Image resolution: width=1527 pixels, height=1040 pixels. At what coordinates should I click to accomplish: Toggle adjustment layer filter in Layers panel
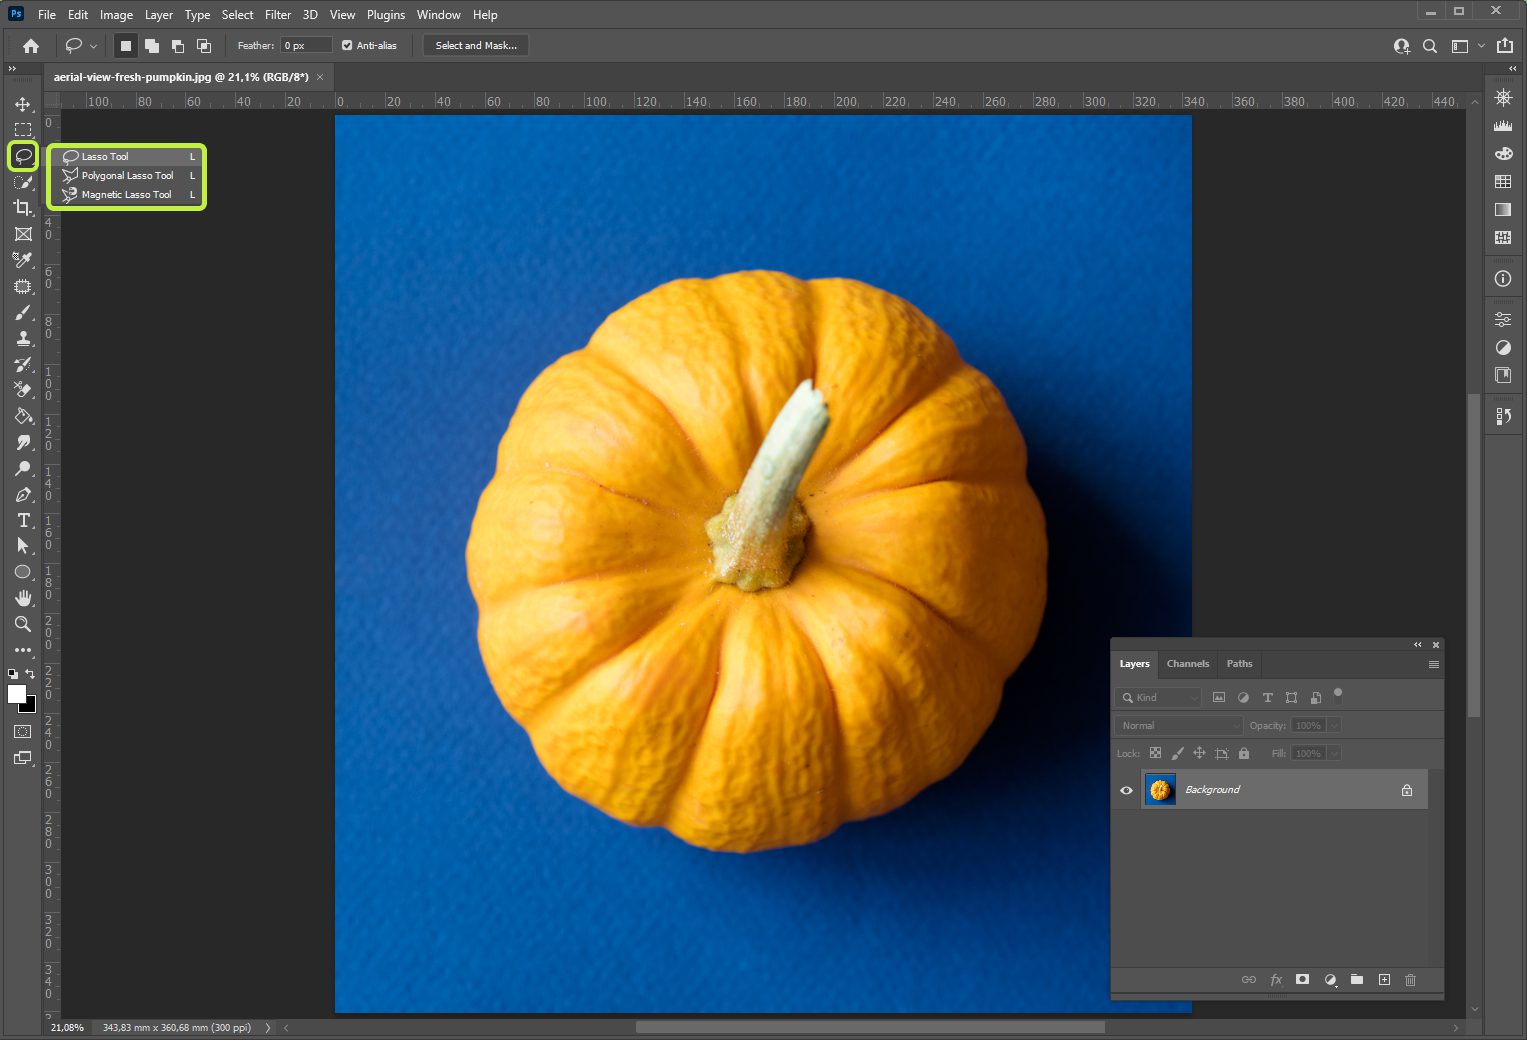[x=1243, y=698]
